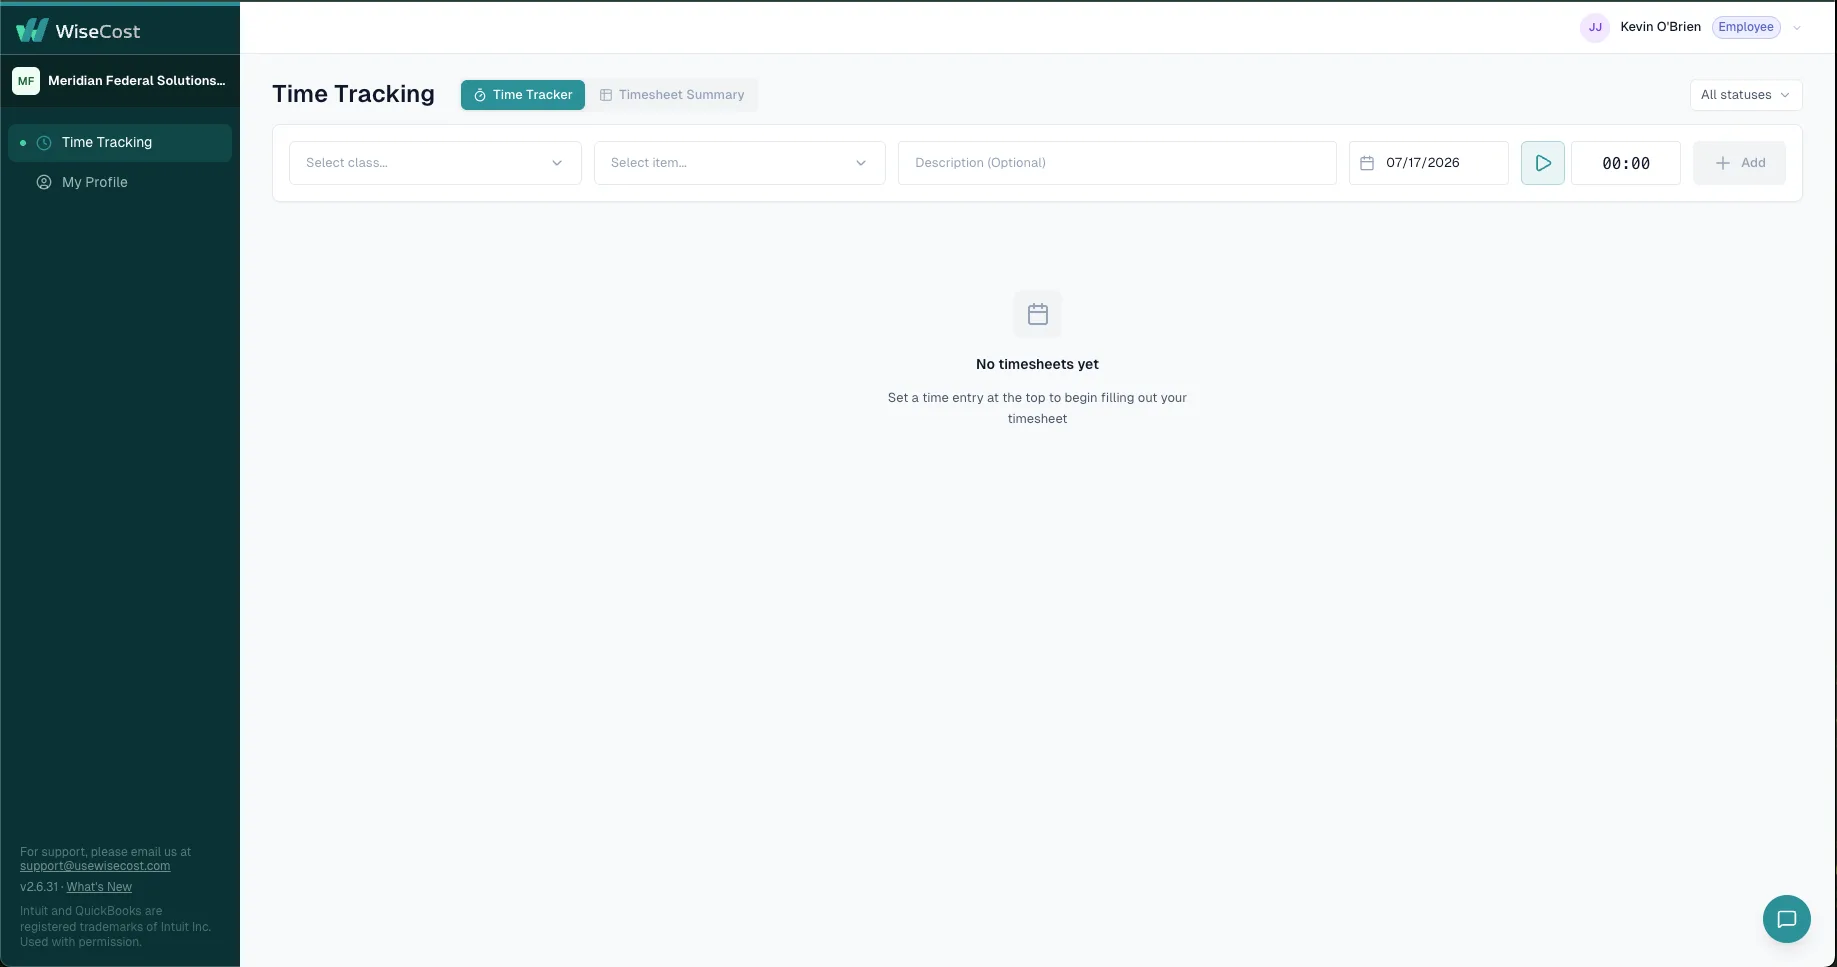Switch to the Time Tracker tab
The height and width of the screenshot is (967, 1837).
(523, 95)
